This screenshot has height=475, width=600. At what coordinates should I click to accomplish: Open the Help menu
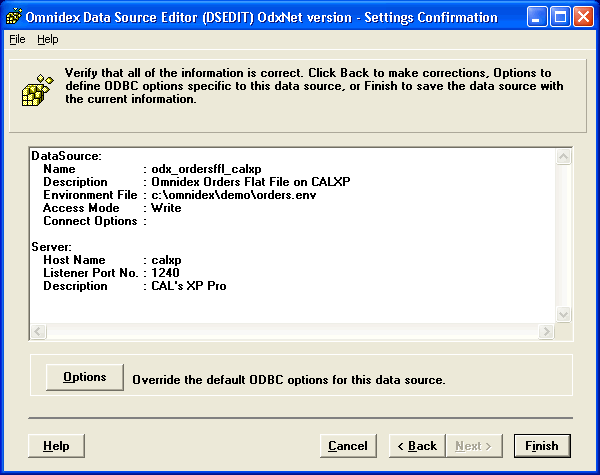[x=48, y=39]
